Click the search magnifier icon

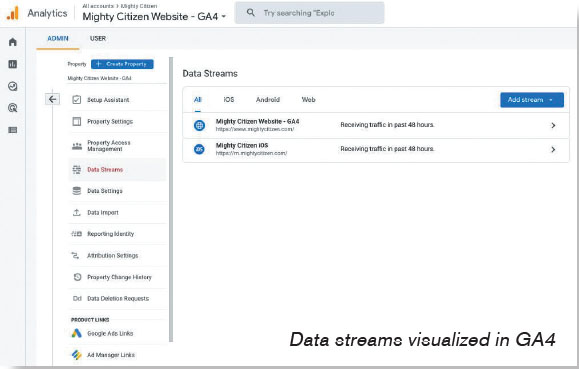point(251,13)
